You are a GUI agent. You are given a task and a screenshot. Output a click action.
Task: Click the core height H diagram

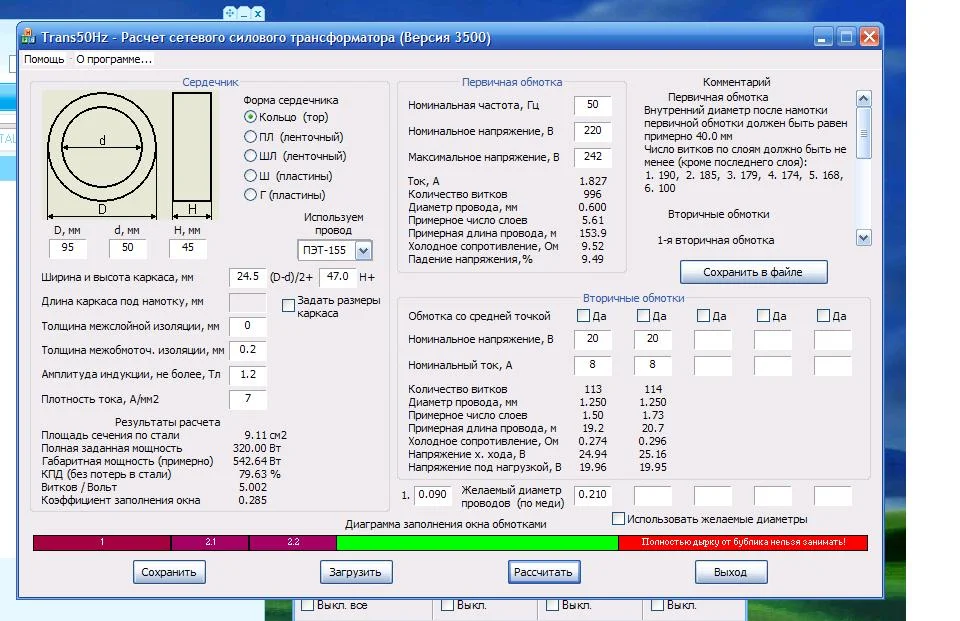(192, 146)
